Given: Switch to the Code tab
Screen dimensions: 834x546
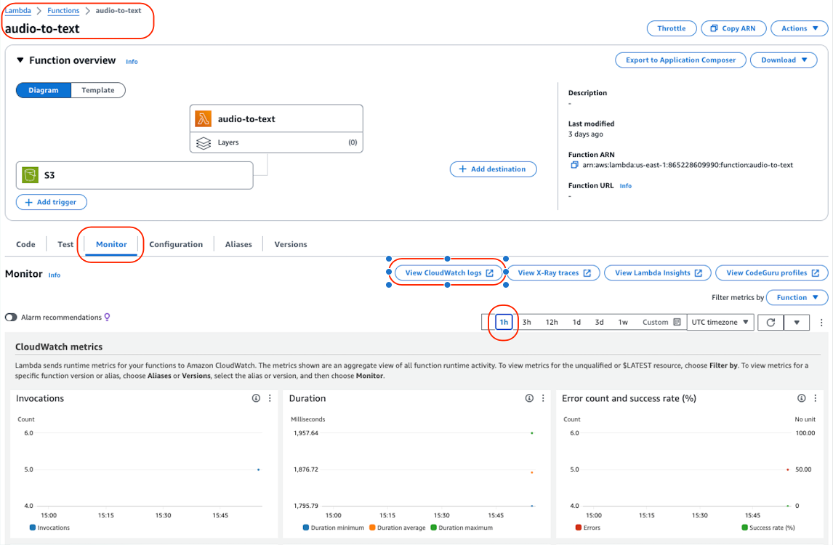Looking at the screenshot, I should click(x=26, y=244).
